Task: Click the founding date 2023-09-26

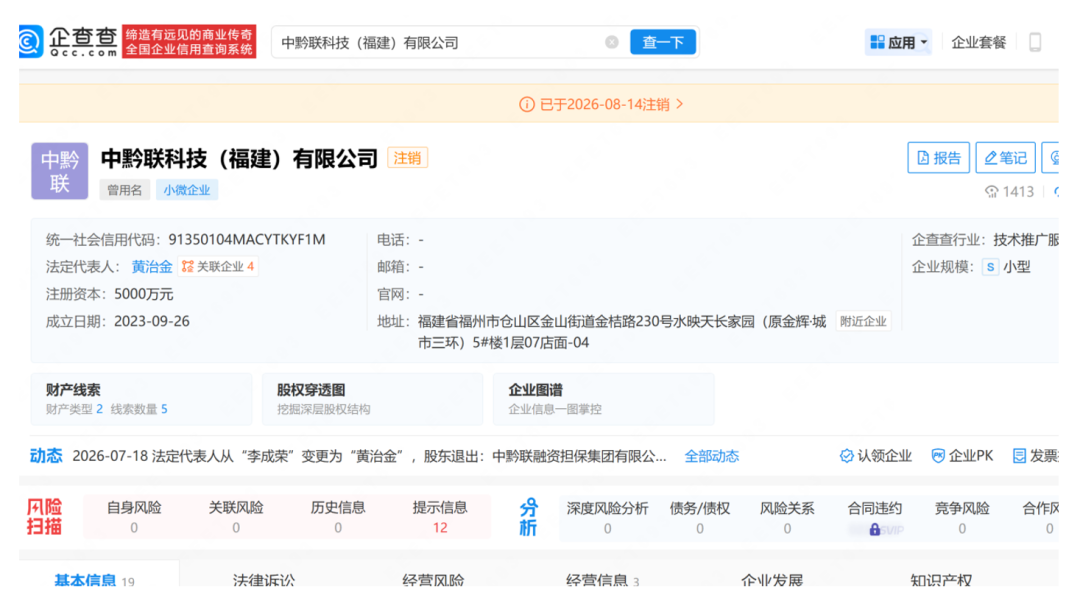Action: 152,321
